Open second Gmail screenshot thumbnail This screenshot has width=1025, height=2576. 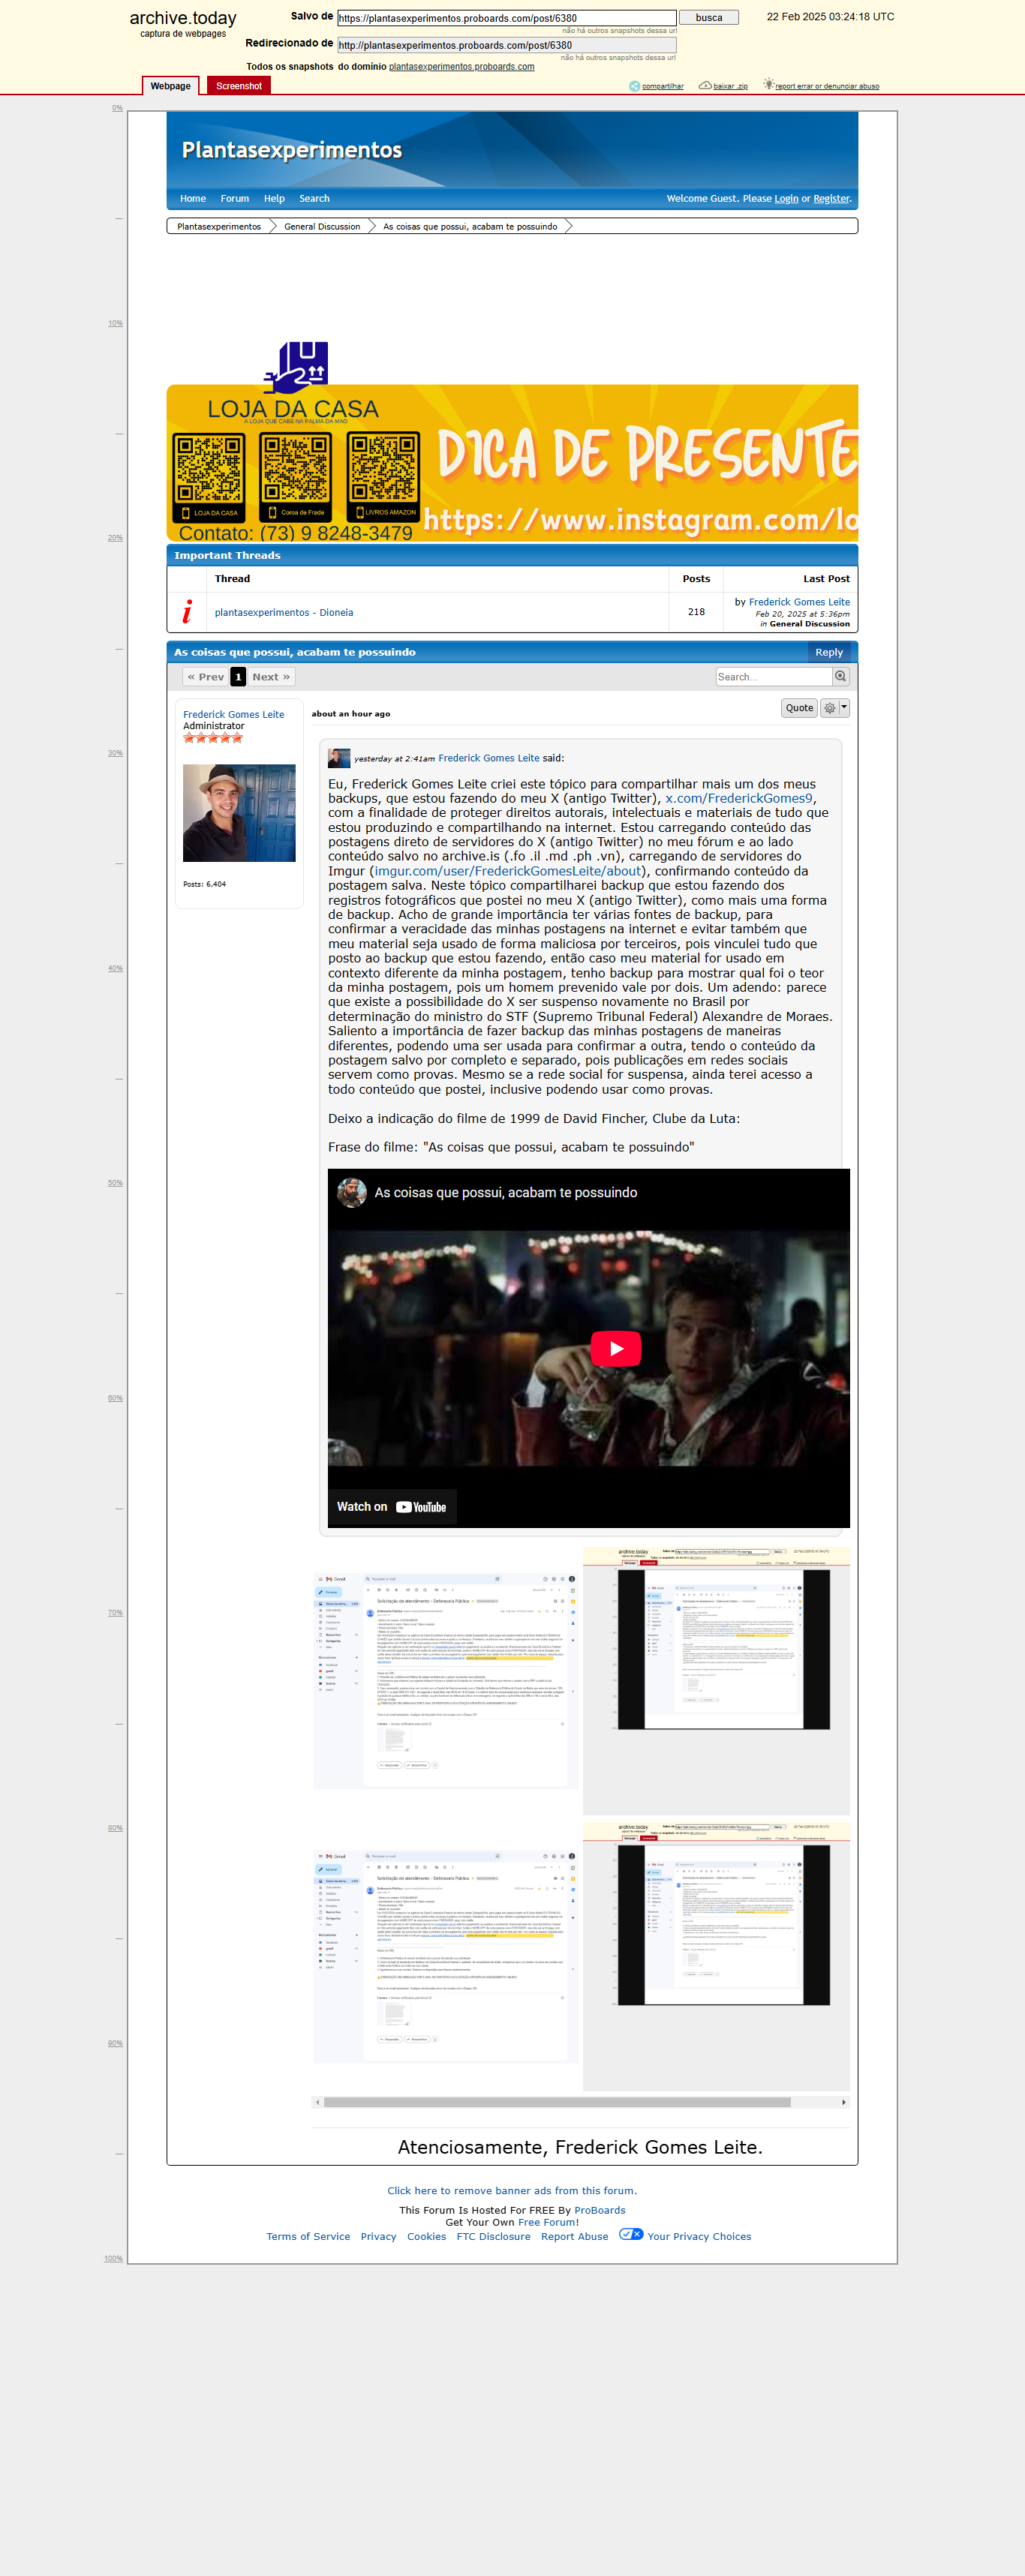(446, 1956)
